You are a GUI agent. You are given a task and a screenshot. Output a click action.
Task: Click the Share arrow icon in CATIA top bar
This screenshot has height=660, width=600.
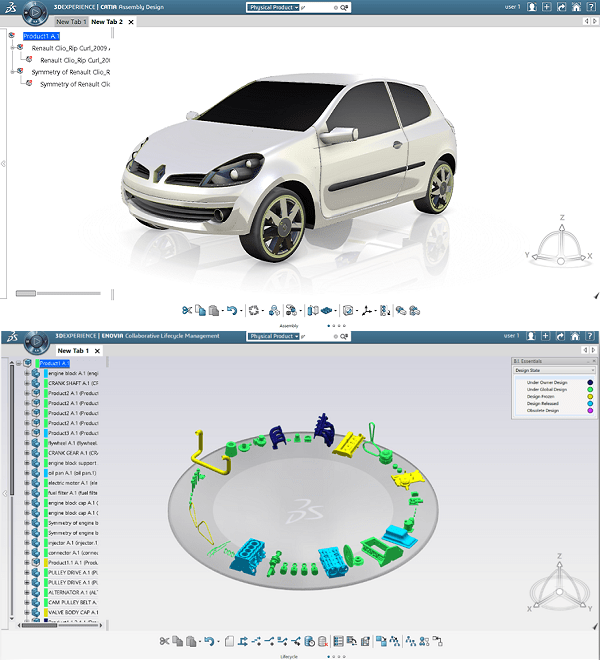(x=561, y=7)
